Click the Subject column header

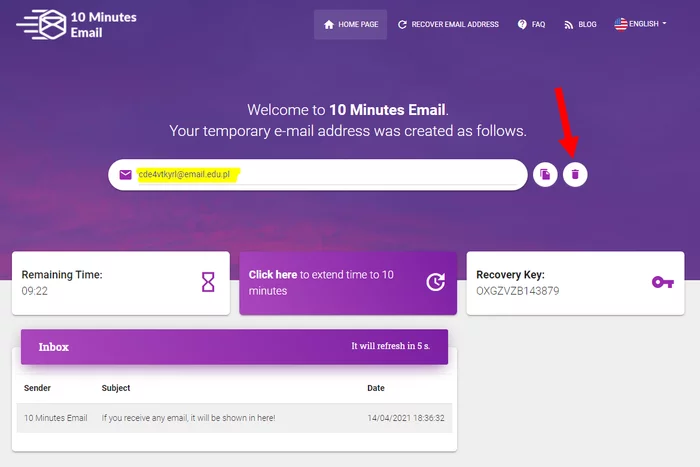click(x=116, y=388)
